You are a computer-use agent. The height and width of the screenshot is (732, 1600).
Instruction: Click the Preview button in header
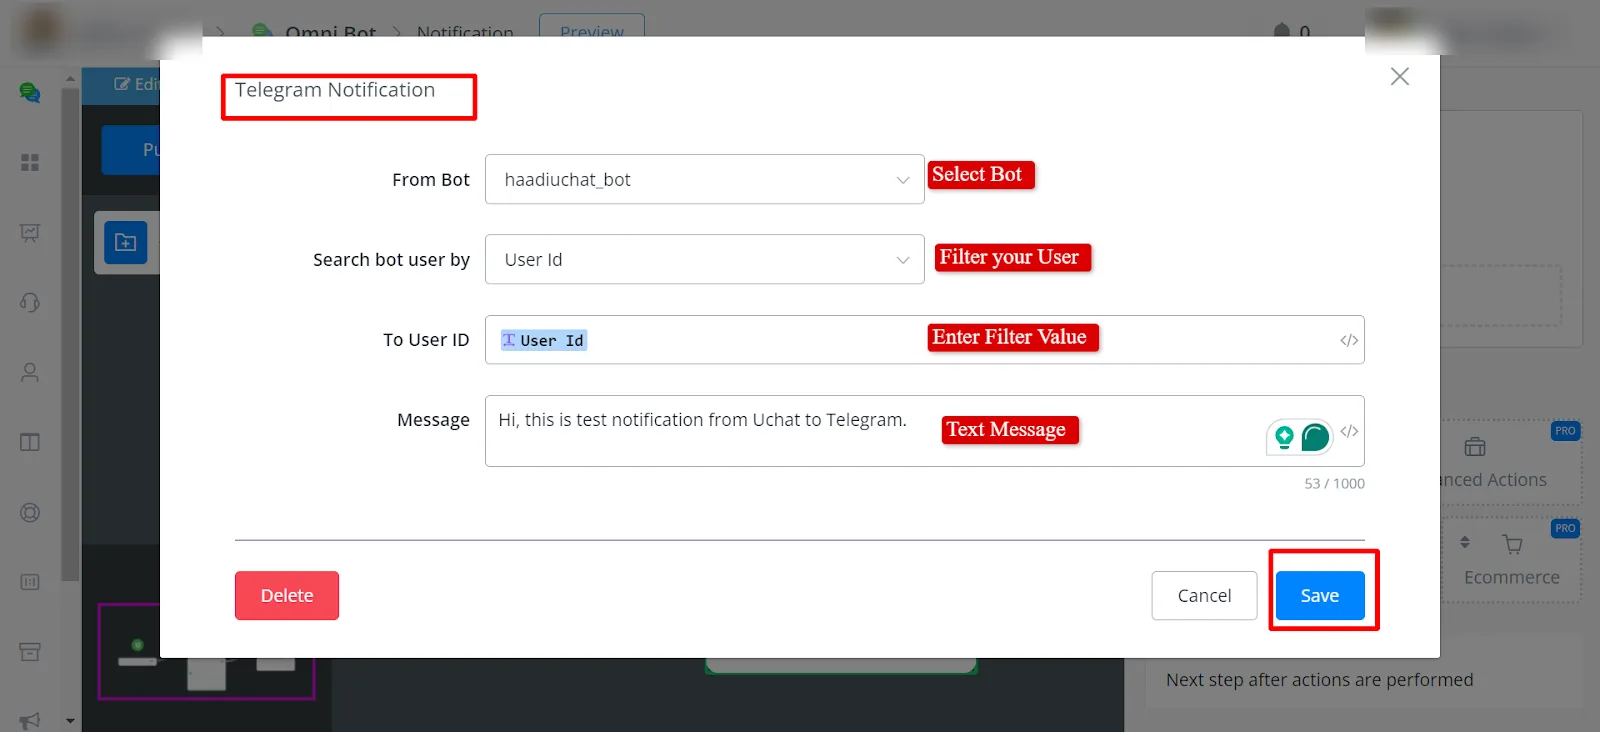[x=592, y=29]
